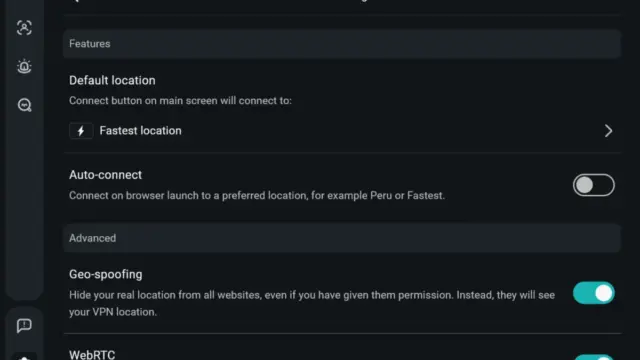Viewport: 640px width, 360px height.
Task: Click the settings gear at sidebar bottom
Action: point(24,357)
